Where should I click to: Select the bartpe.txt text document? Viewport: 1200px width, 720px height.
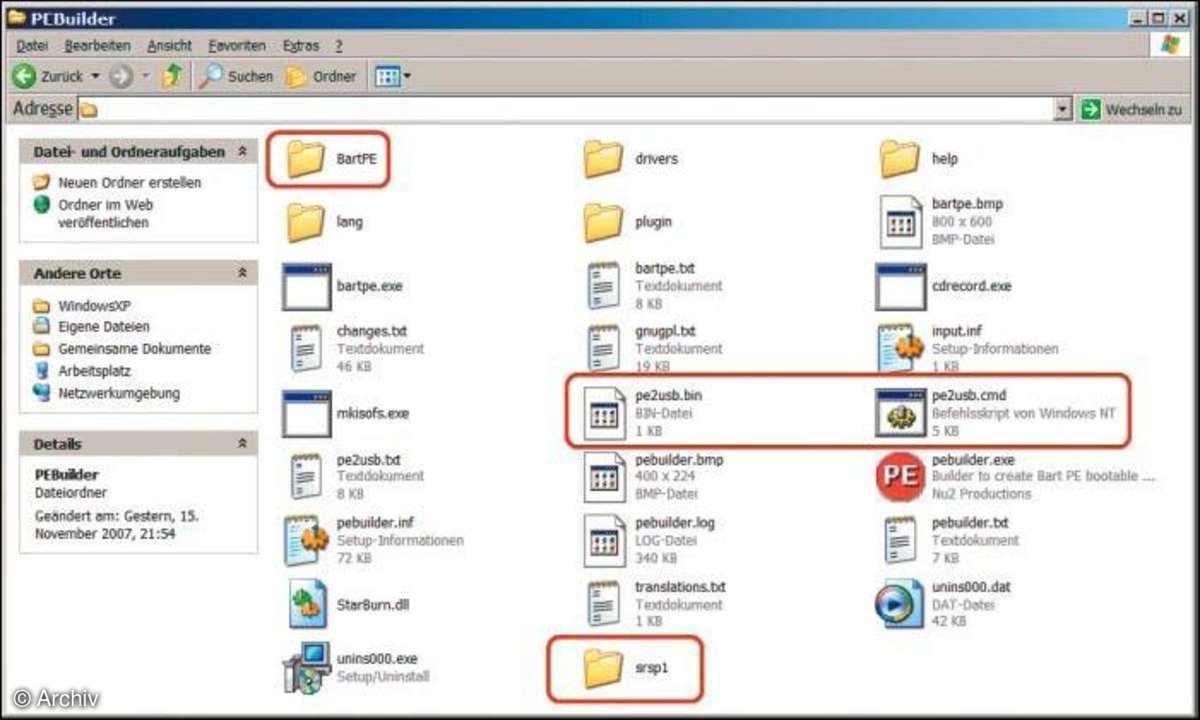[x=654, y=286]
